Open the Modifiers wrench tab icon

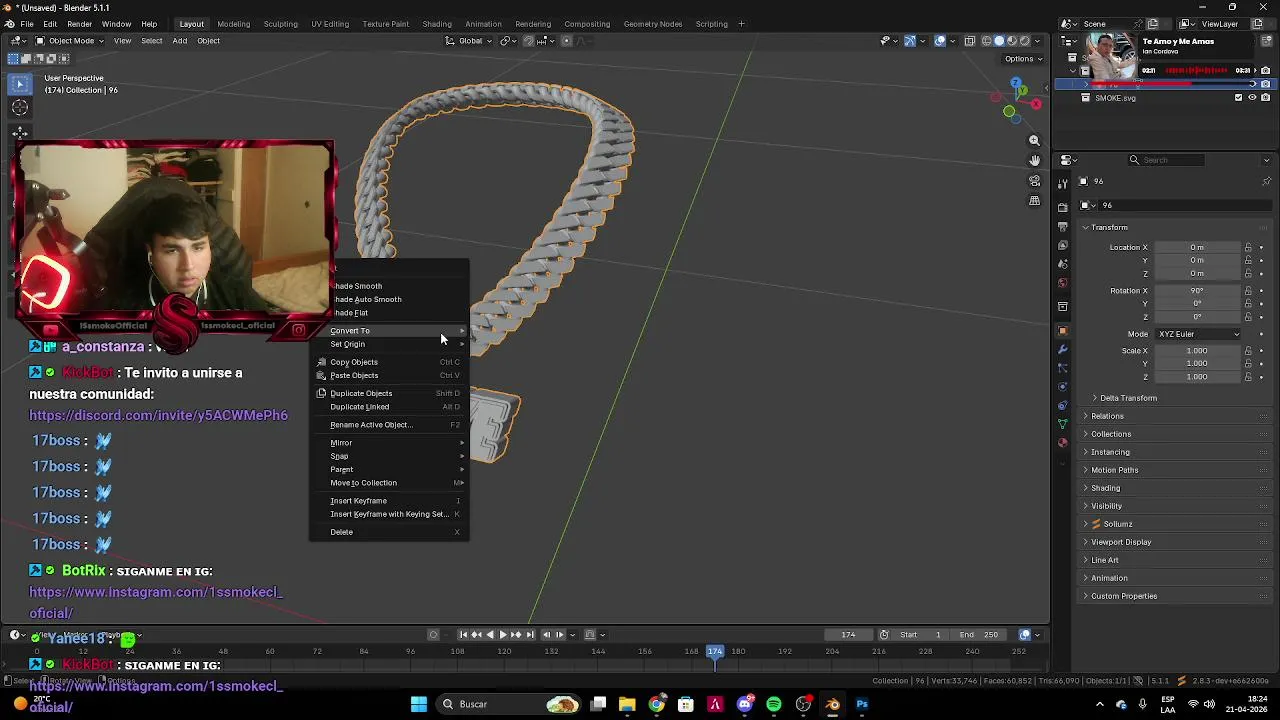click(x=1062, y=350)
